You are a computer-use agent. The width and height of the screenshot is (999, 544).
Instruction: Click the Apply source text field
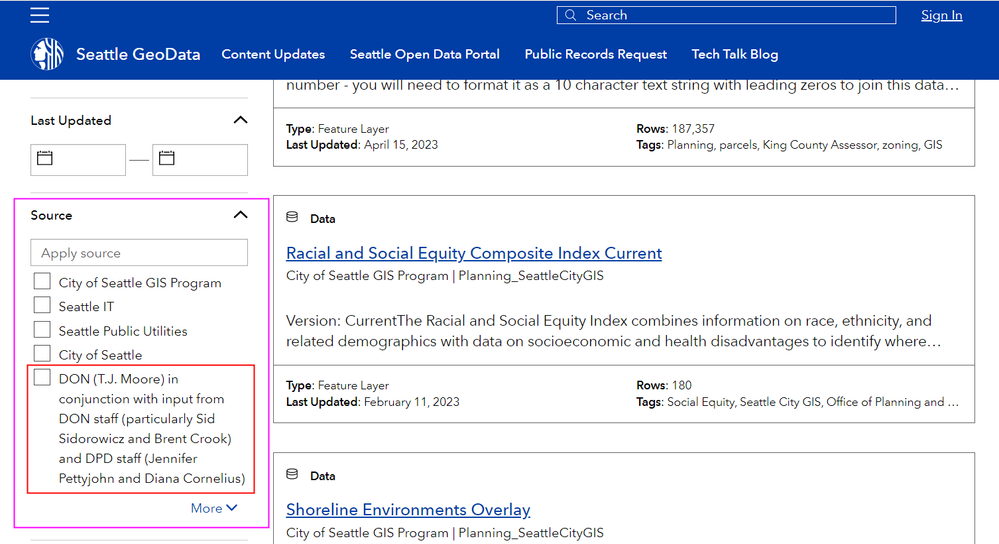coord(139,253)
